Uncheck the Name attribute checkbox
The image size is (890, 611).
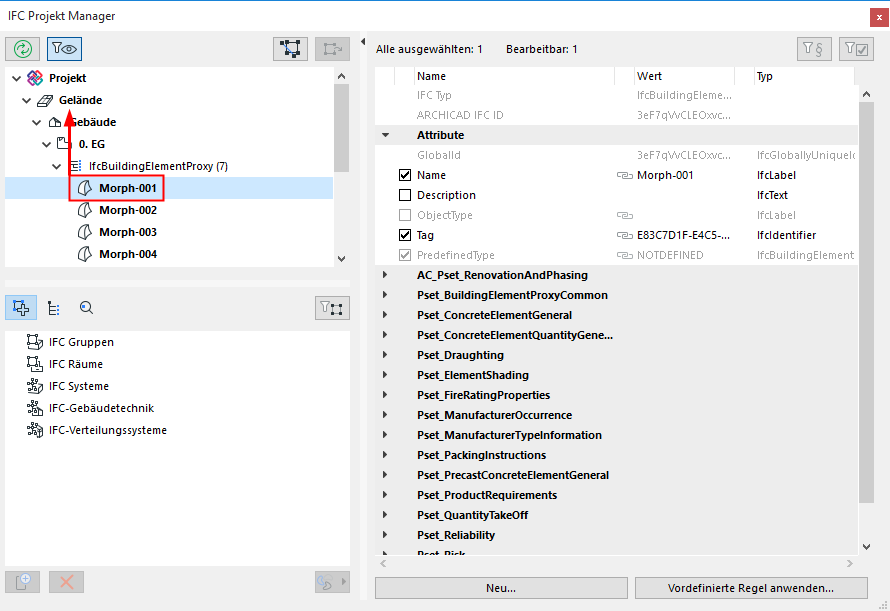tap(405, 175)
